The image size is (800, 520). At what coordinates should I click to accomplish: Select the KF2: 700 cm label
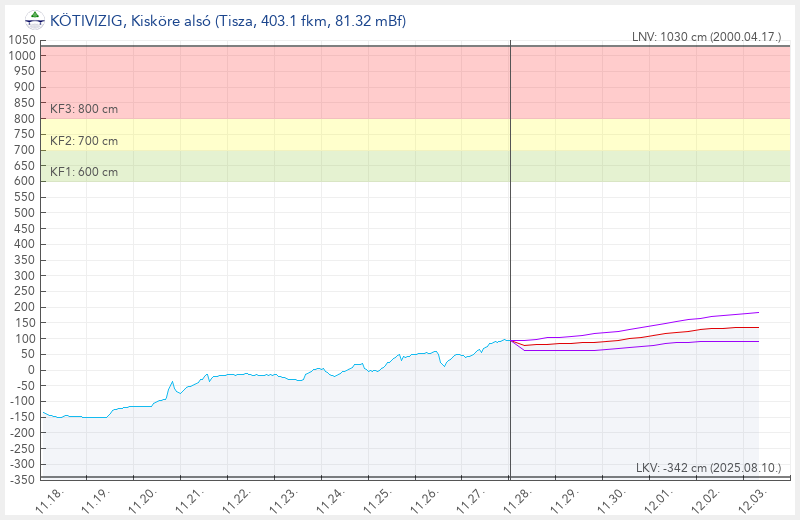(x=84, y=141)
